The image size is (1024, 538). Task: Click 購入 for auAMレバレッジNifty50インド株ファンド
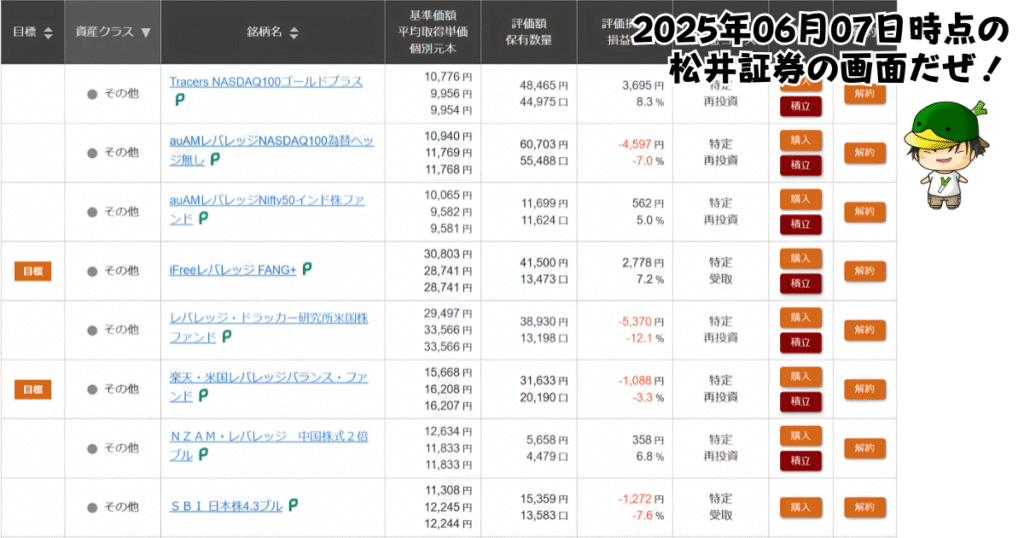point(801,199)
